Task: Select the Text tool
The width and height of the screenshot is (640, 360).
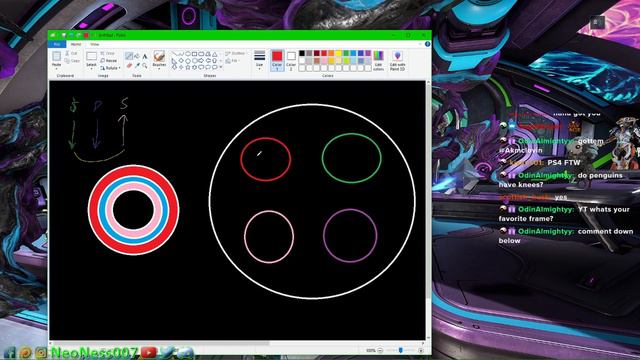Action: 145,56
